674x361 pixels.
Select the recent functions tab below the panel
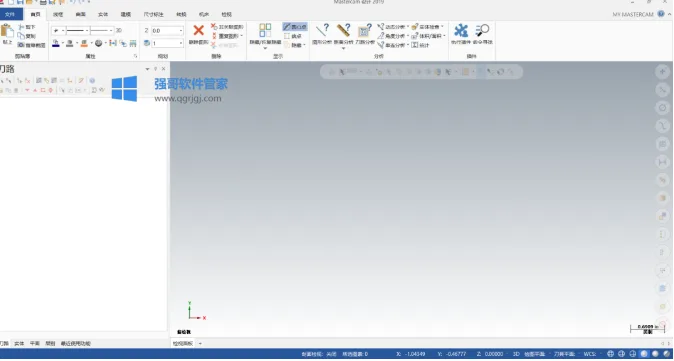76,344
